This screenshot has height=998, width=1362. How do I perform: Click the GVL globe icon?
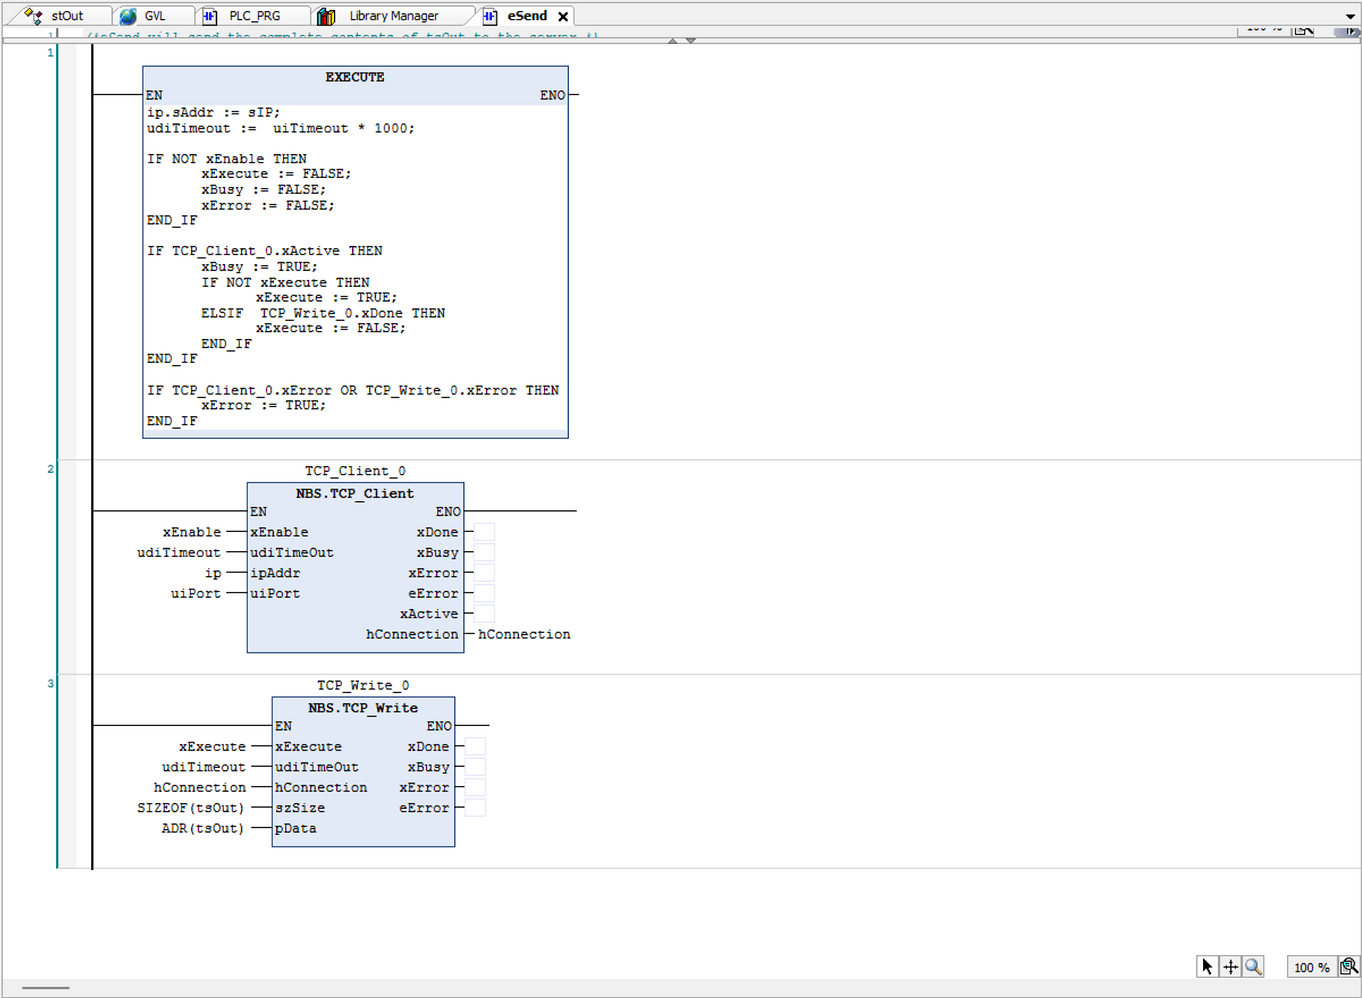coord(127,15)
